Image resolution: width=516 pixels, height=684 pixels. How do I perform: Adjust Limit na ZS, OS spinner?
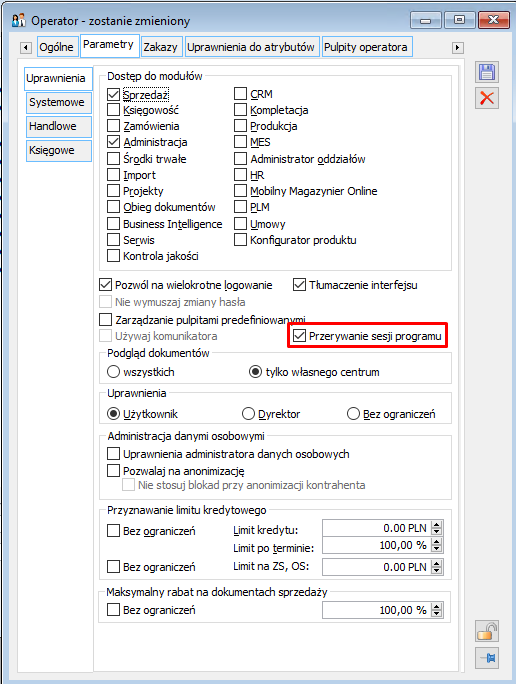pos(437,567)
